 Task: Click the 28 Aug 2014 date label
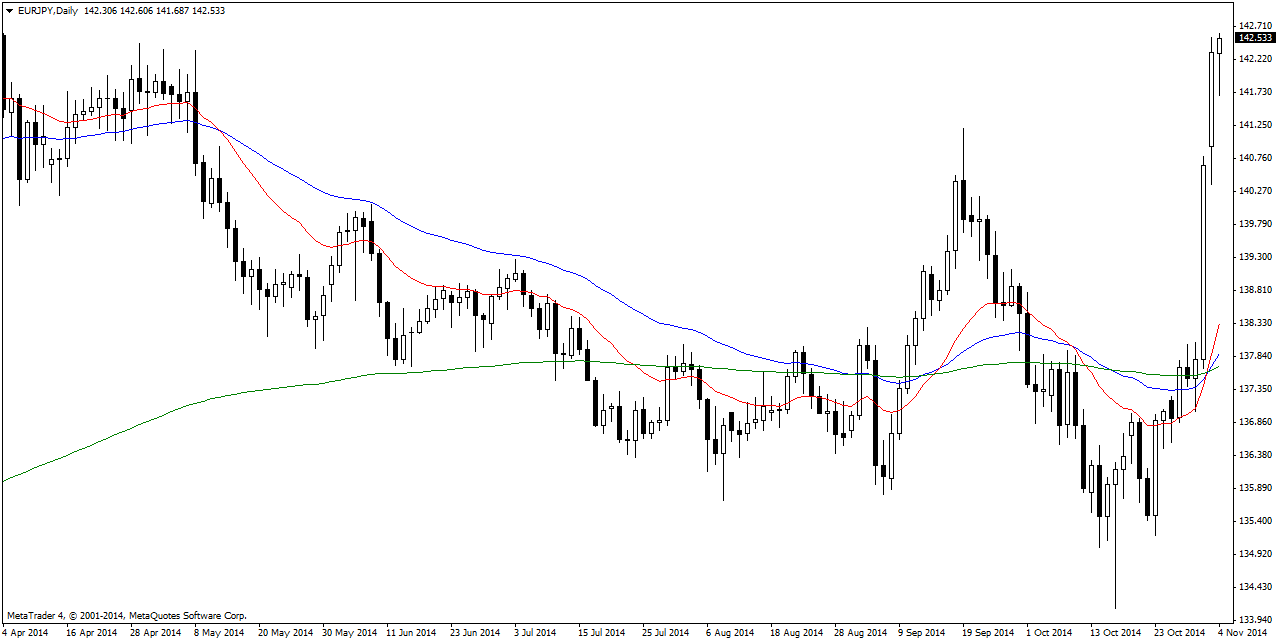(861, 632)
